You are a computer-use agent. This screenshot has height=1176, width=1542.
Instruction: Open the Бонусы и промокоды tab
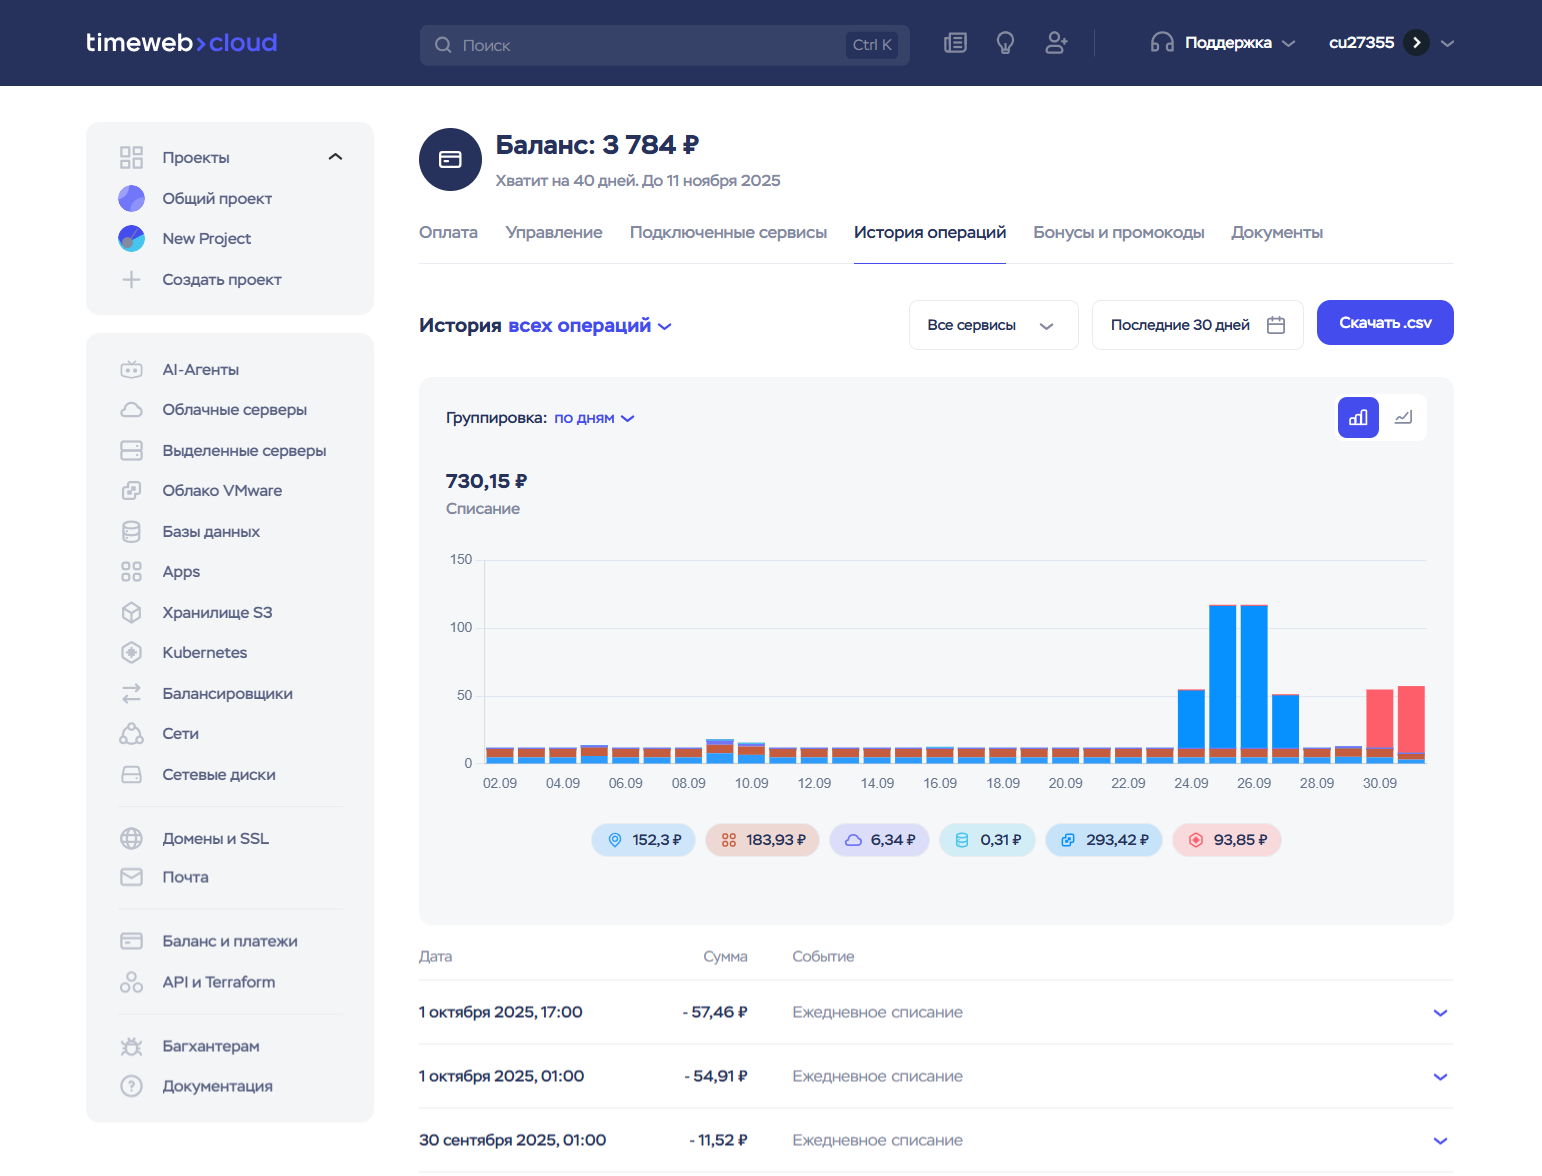(x=1118, y=233)
